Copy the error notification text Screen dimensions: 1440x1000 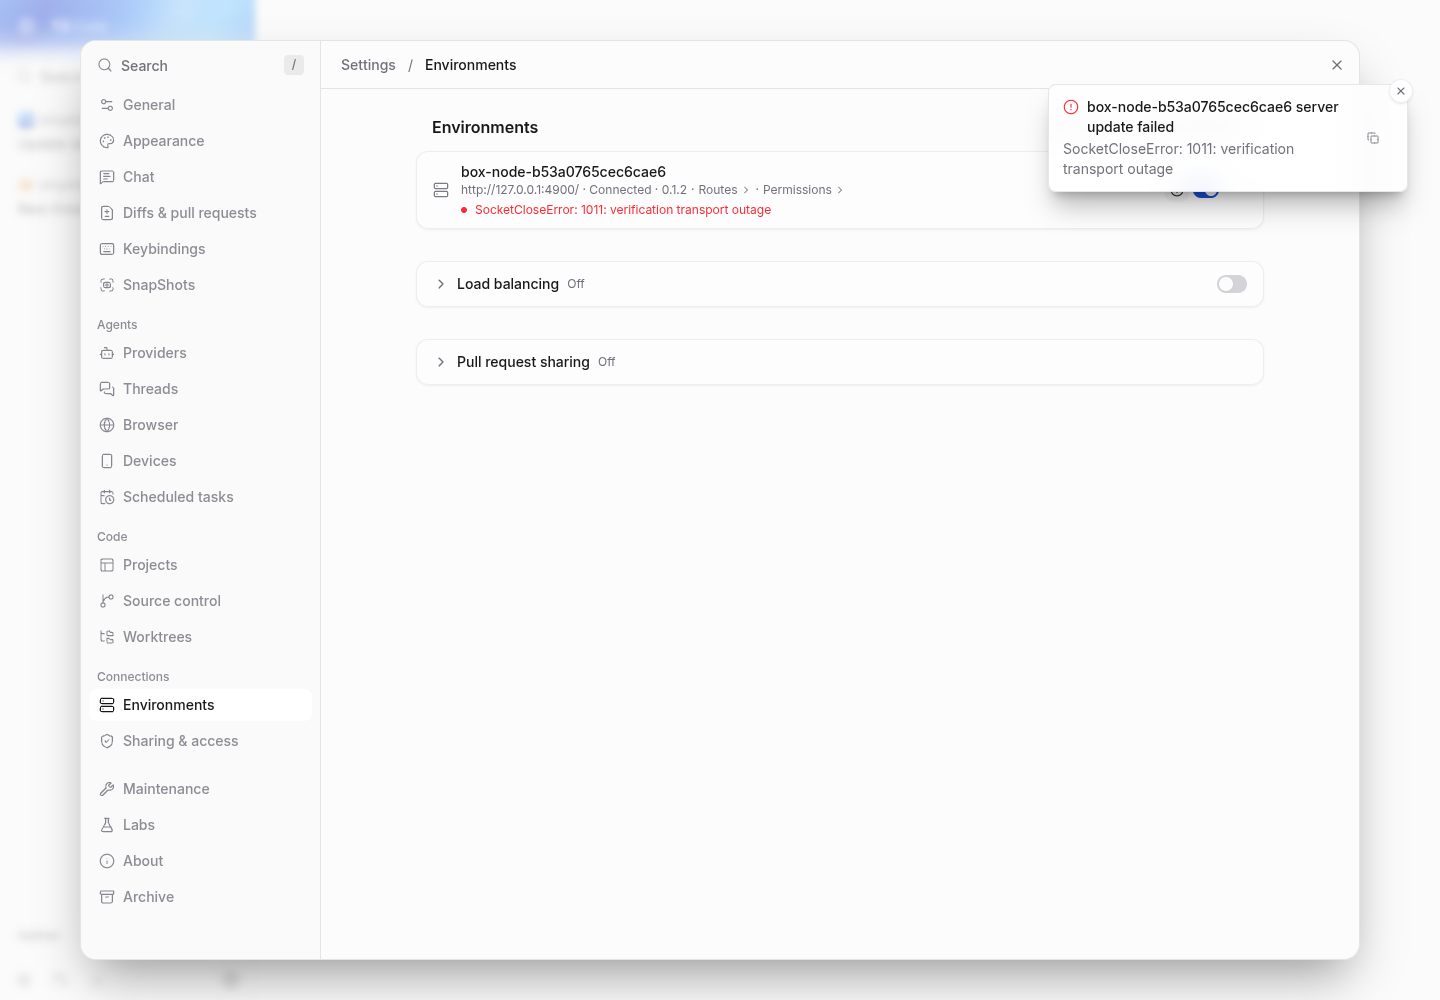pos(1373,138)
